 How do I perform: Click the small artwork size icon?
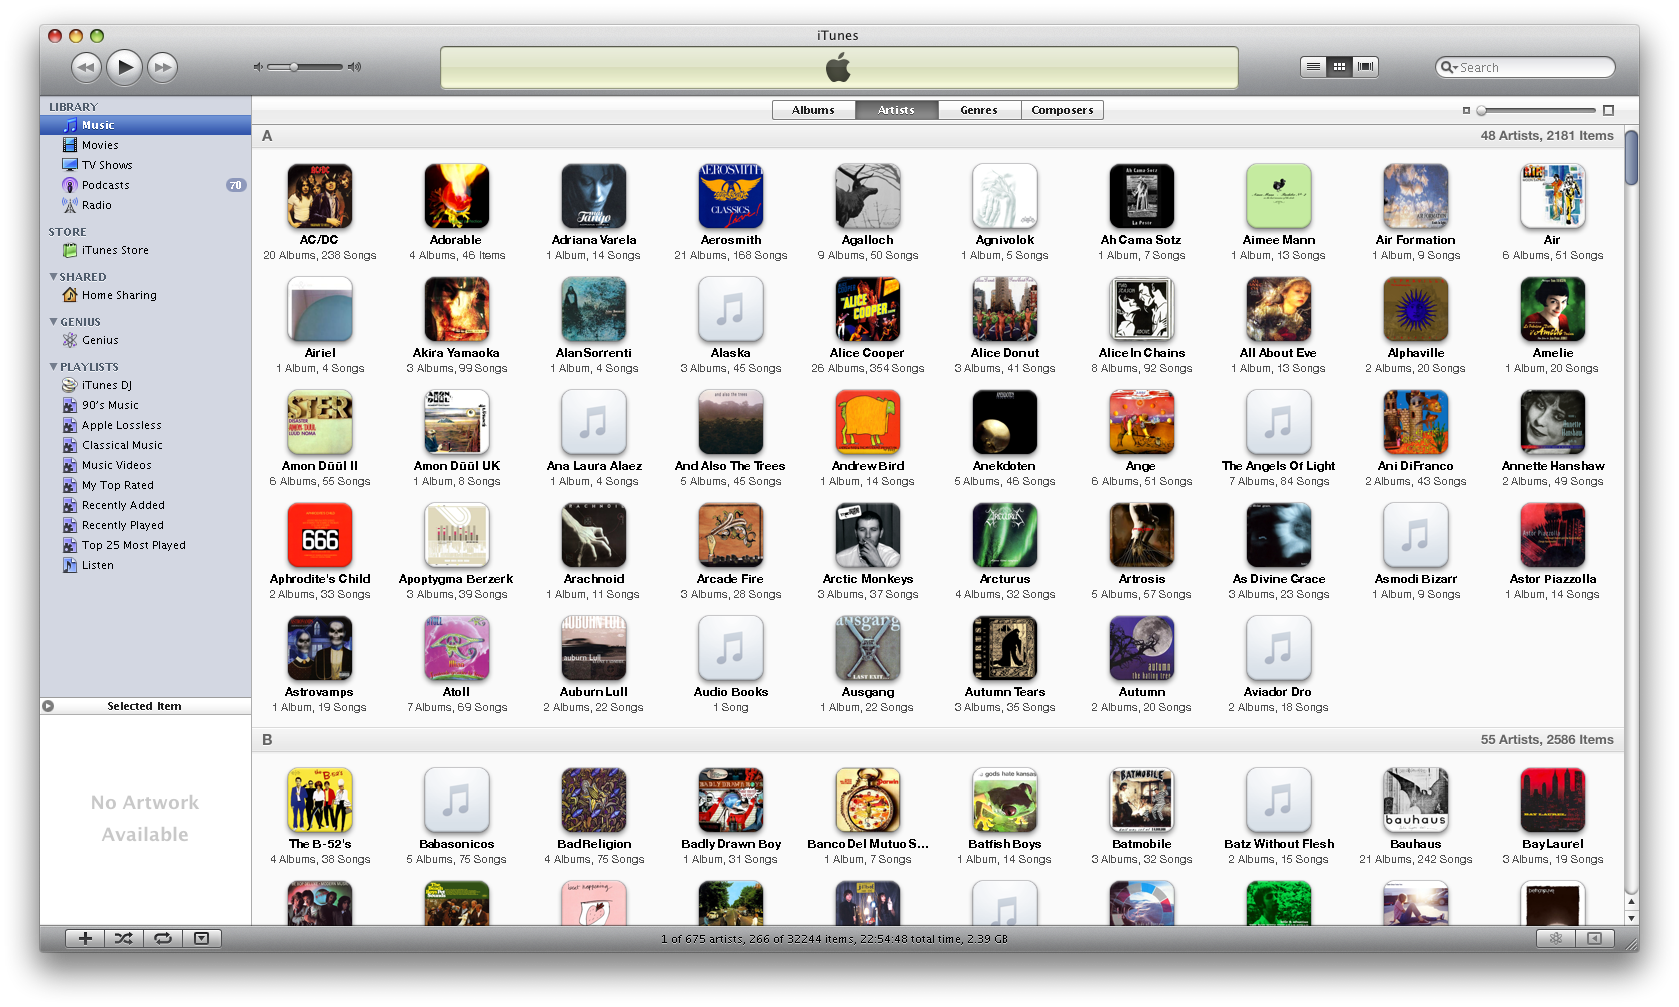point(1466,110)
